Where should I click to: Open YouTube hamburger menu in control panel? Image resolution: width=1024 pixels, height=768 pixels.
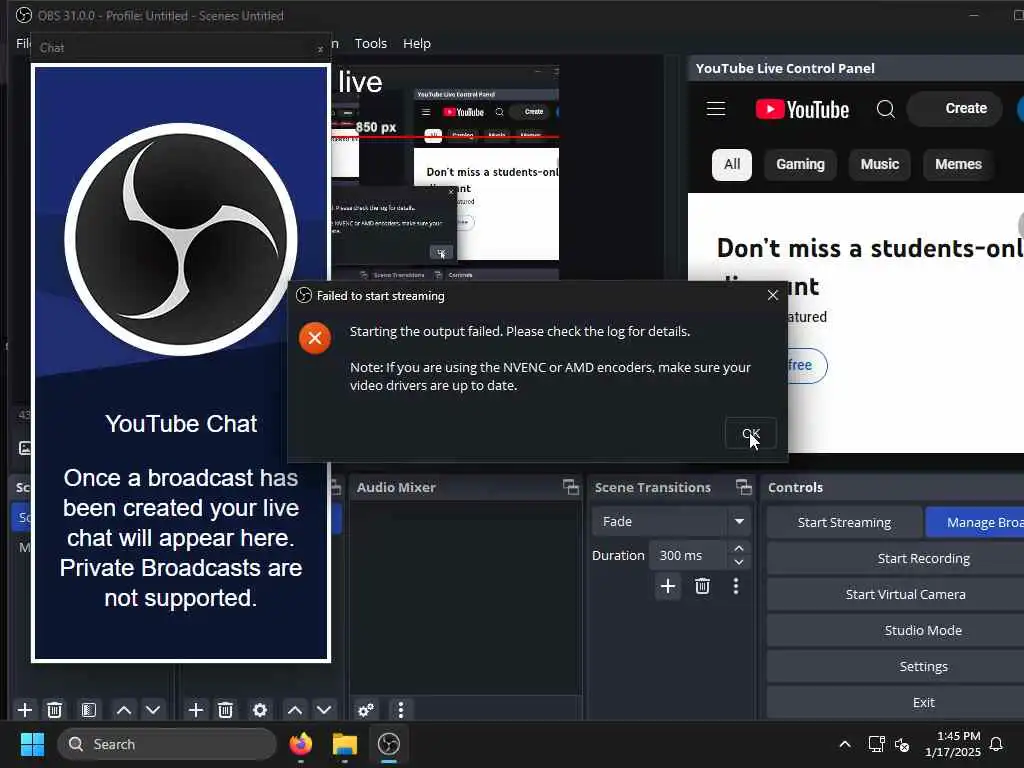(716, 108)
